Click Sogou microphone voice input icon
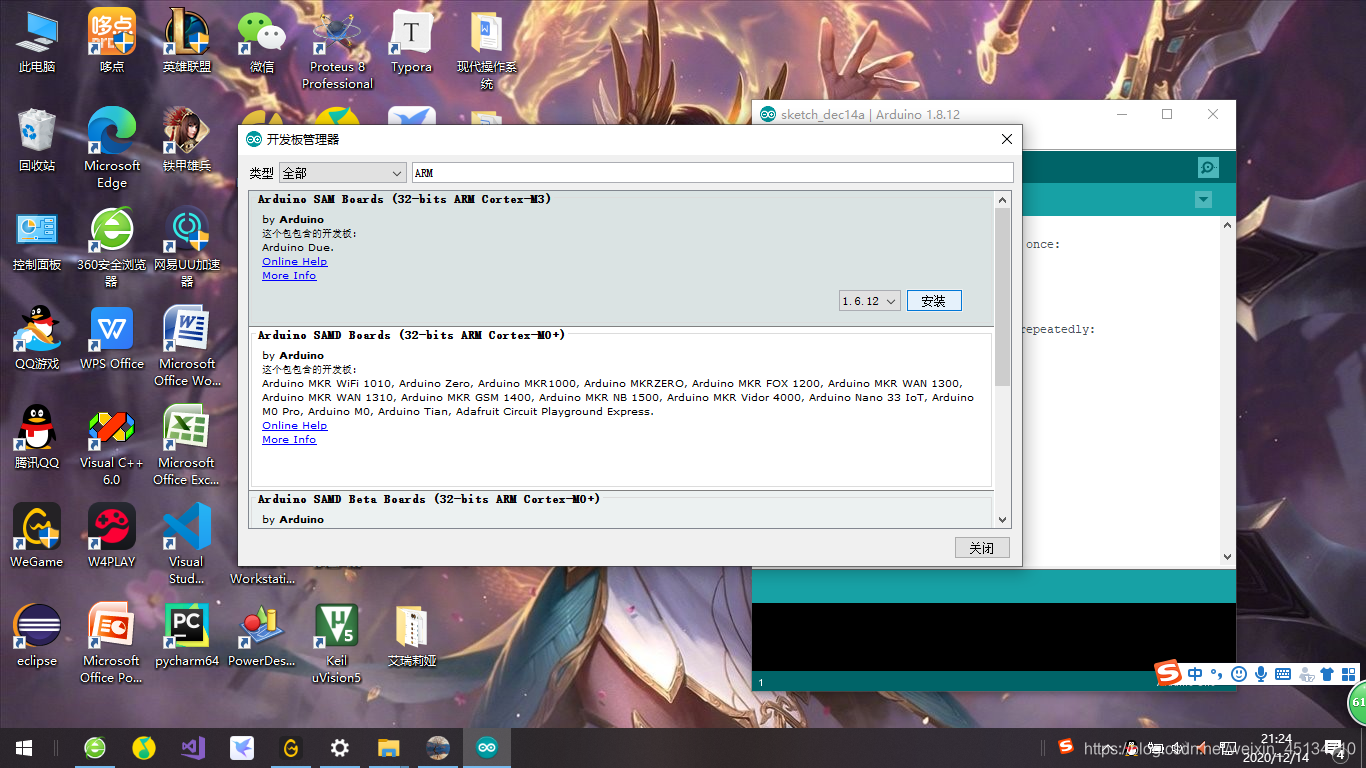This screenshot has height=768, width=1366. click(1262, 674)
